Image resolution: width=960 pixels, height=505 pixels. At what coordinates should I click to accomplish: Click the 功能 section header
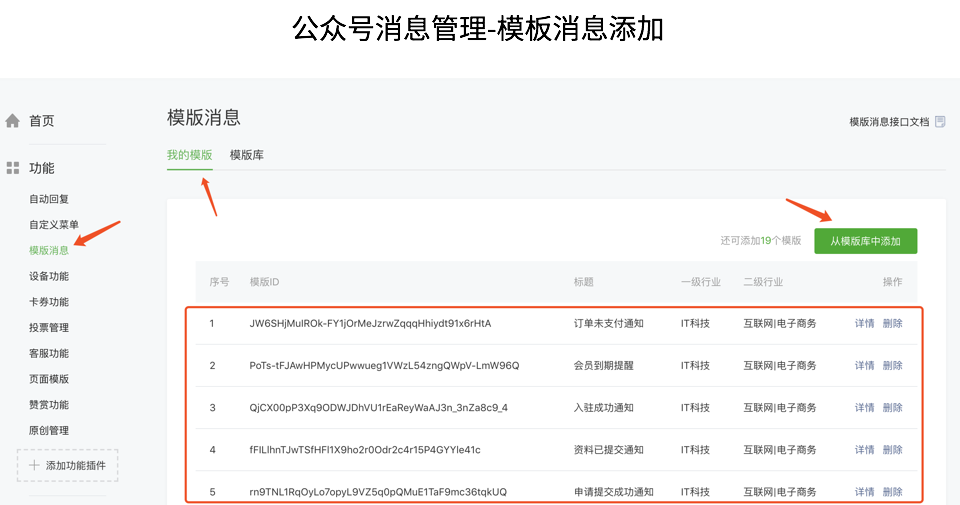42,168
